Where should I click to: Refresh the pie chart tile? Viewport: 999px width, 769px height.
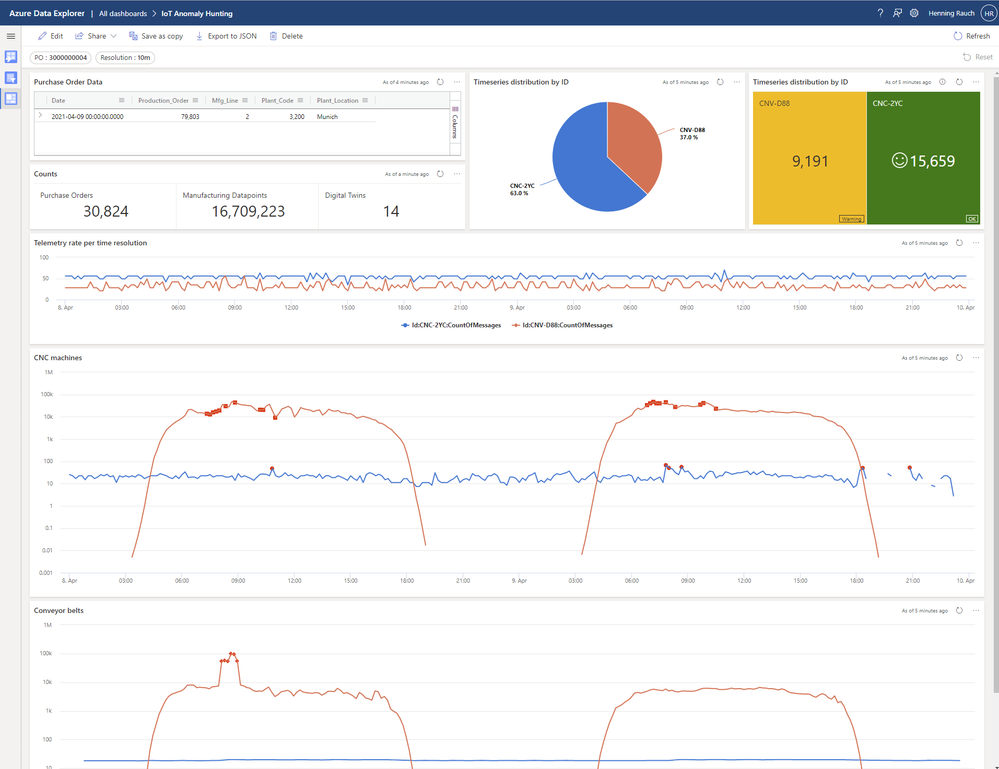(x=720, y=82)
